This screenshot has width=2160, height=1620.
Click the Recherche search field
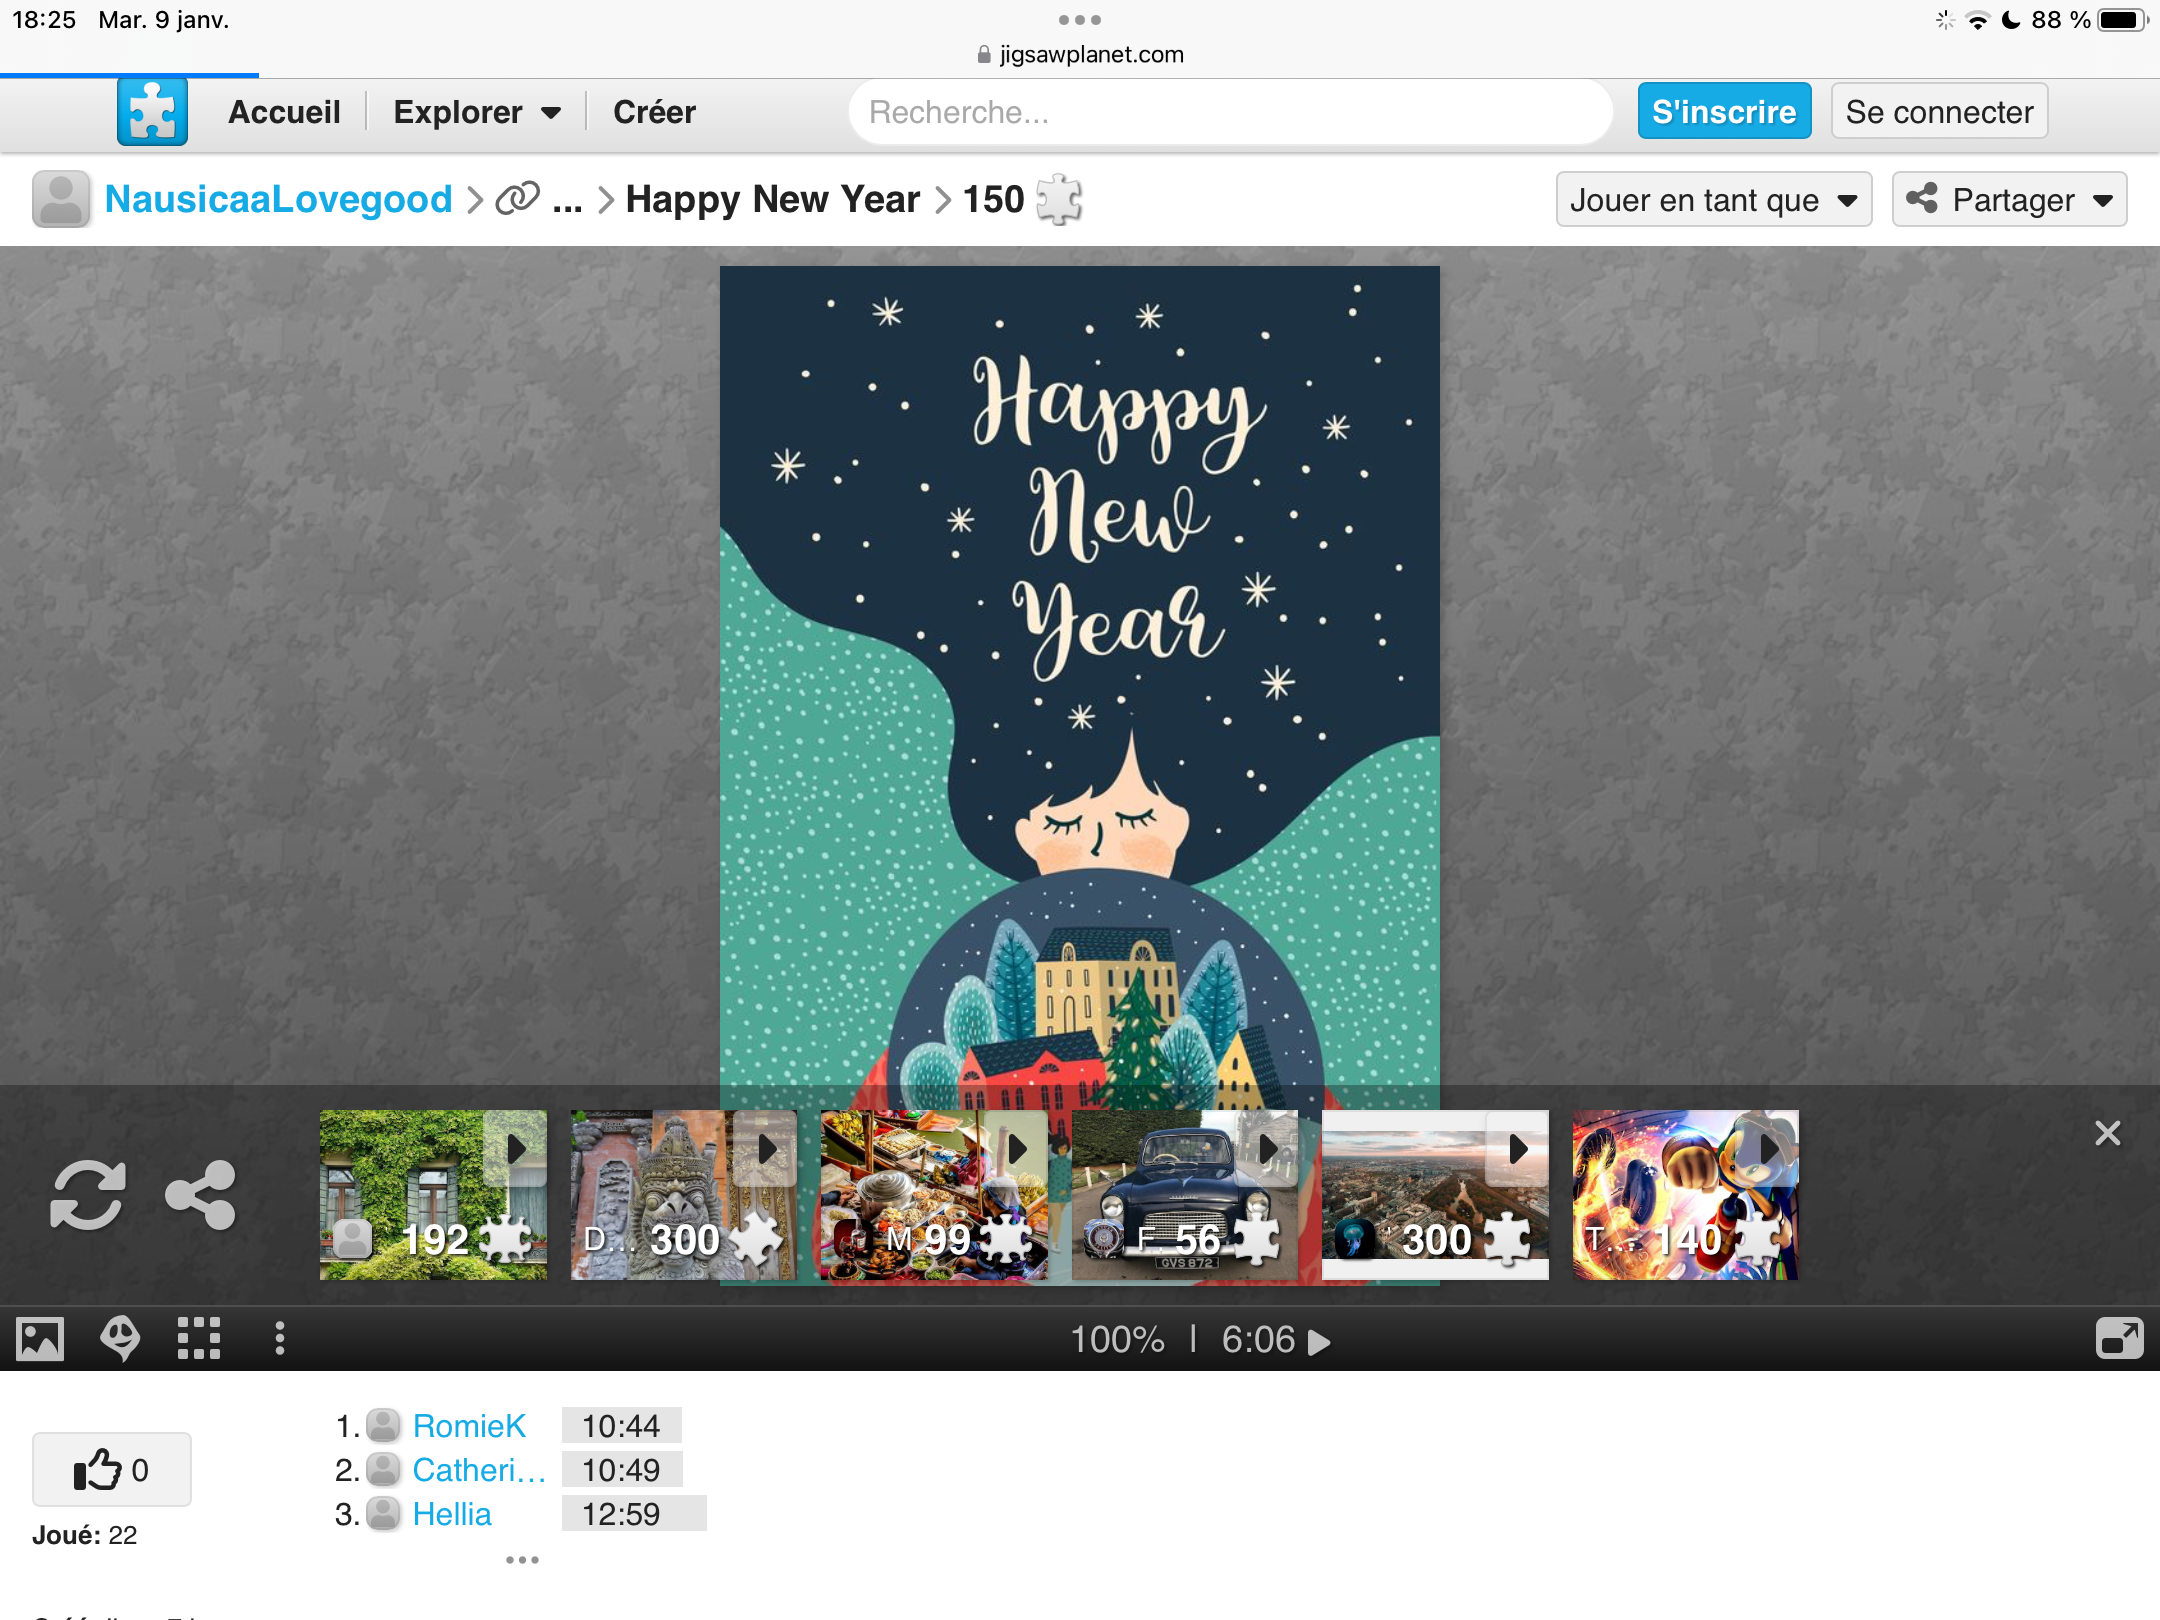(1230, 112)
